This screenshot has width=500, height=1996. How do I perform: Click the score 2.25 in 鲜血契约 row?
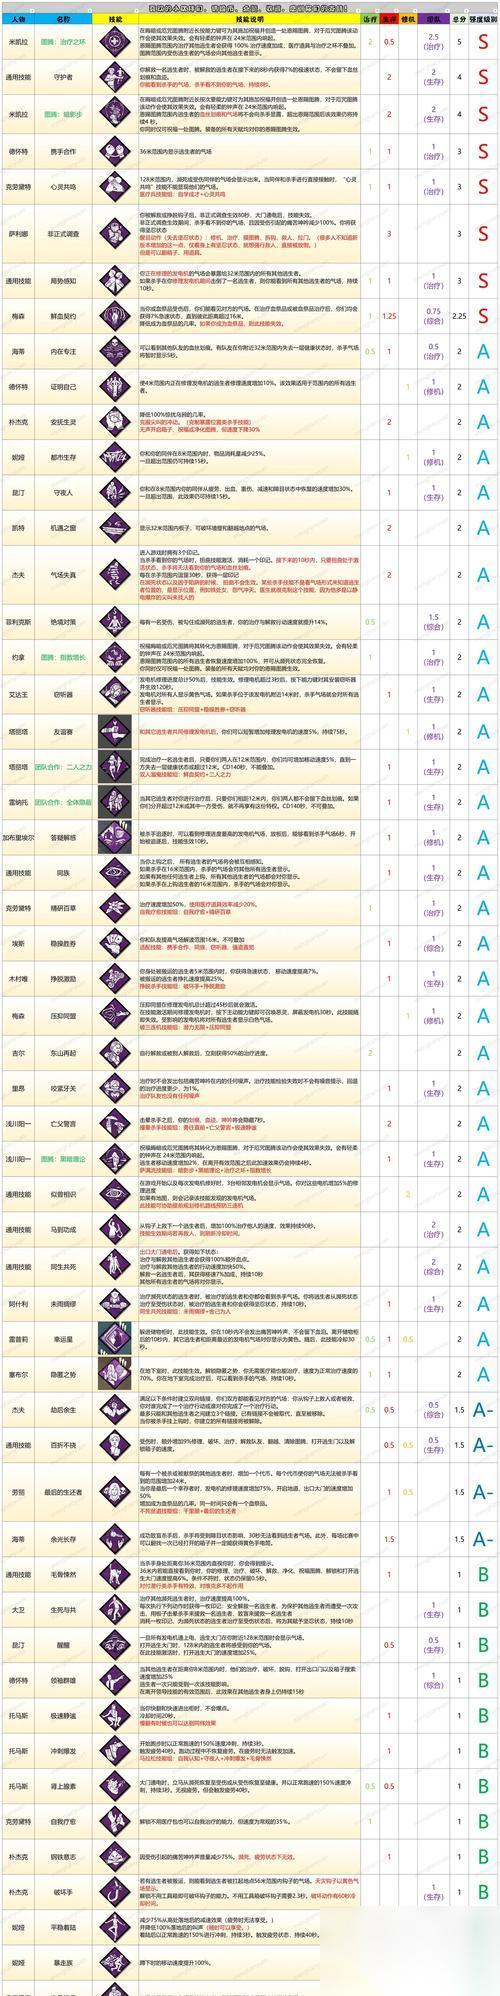(x=459, y=316)
